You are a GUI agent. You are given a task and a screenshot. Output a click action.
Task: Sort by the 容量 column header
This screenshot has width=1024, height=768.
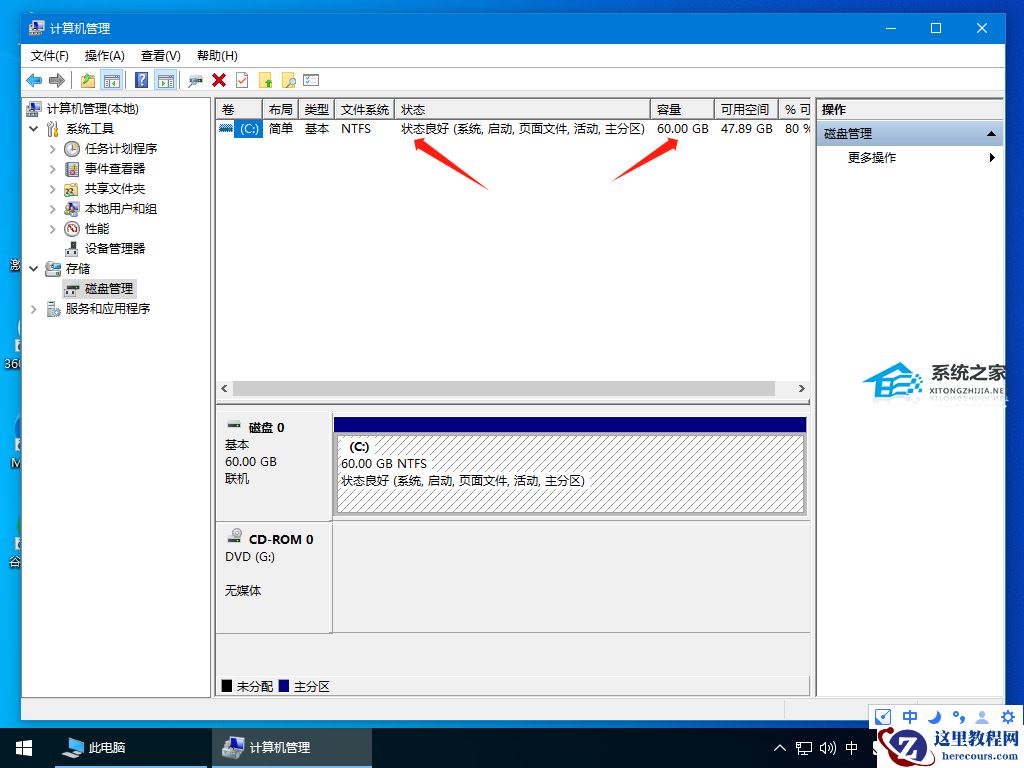point(682,109)
